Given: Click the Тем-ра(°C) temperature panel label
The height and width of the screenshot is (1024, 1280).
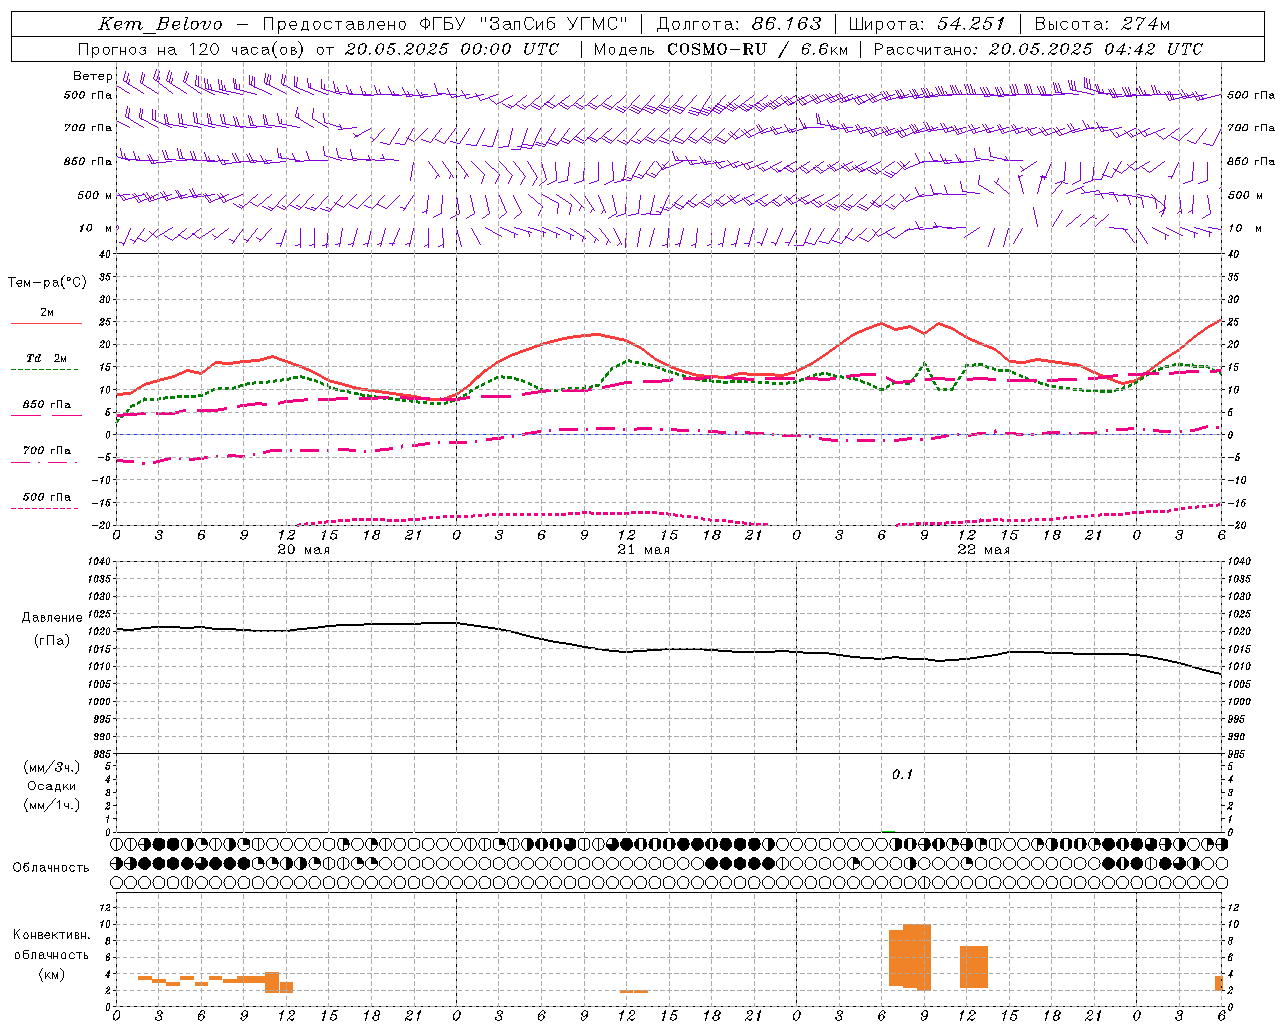Looking at the screenshot, I should click(x=47, y=283).
